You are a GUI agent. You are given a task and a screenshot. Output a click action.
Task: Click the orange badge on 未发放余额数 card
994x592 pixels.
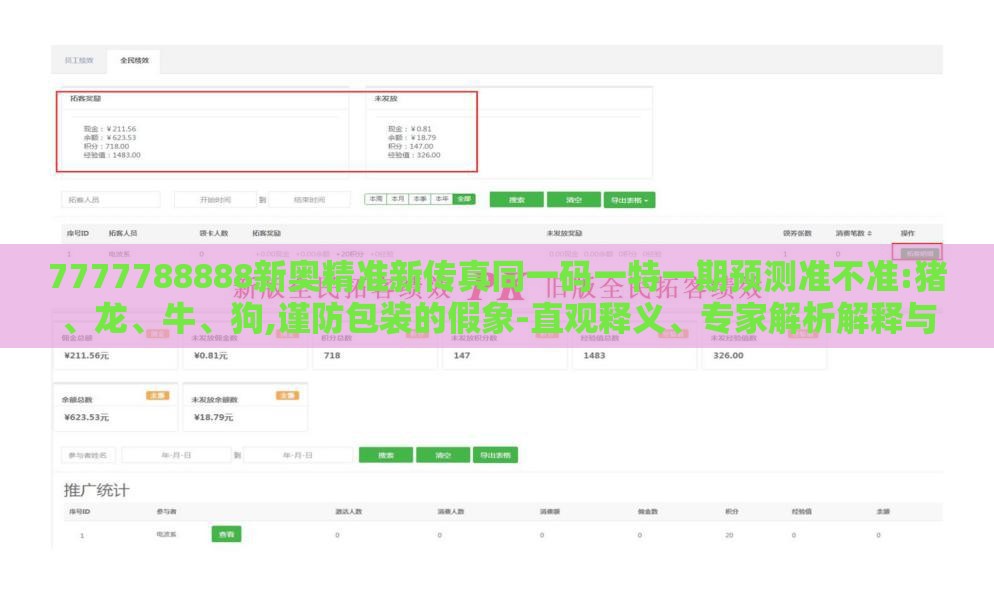coord(287,396)
